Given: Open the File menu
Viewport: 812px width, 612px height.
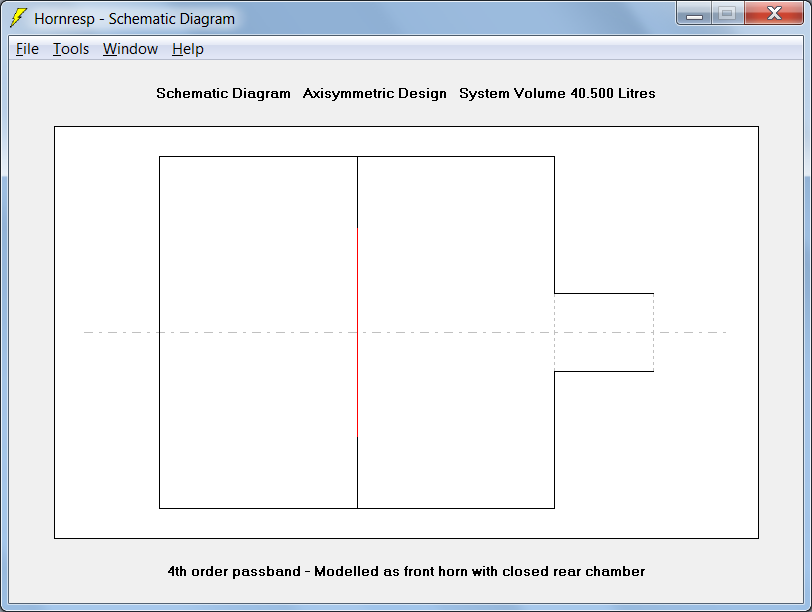Looking at the screenshot, I should (x=27, y=49).
